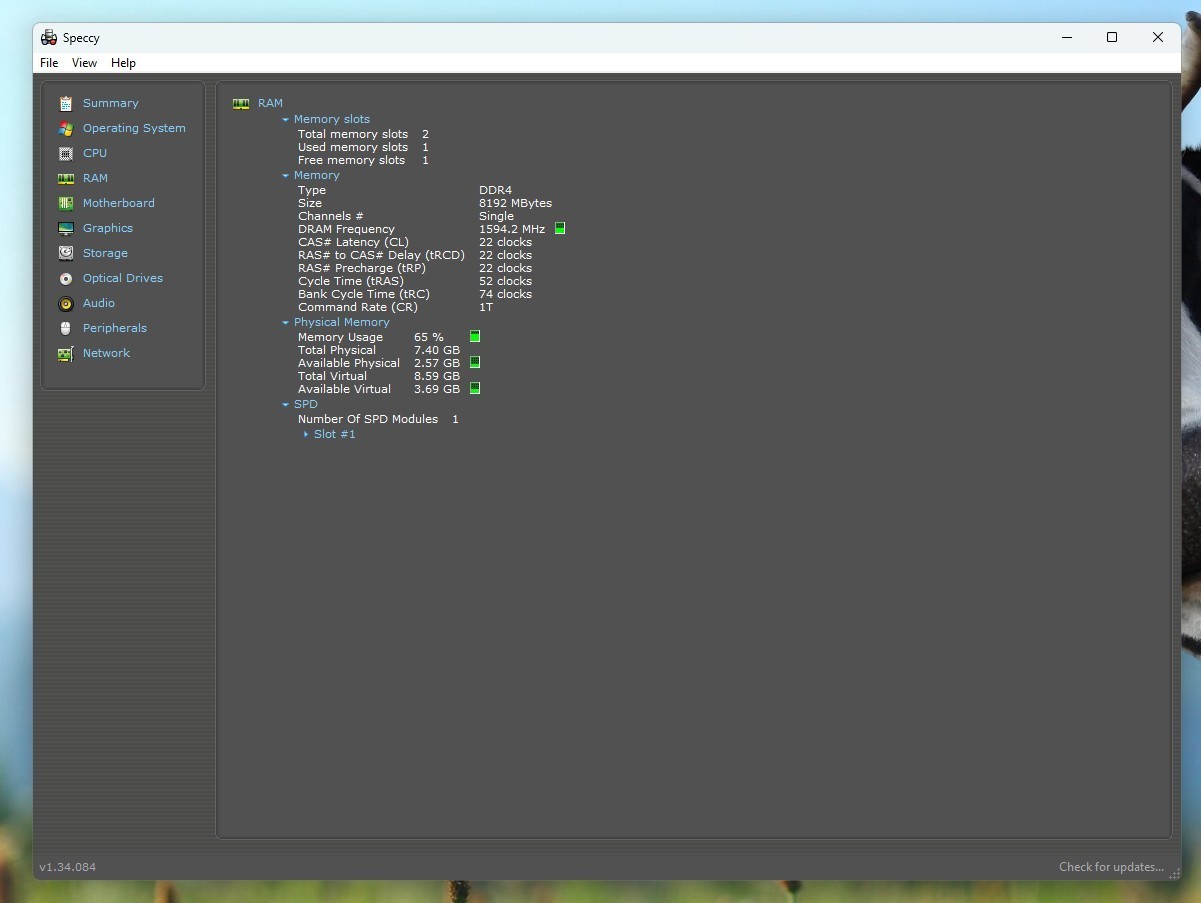Screen dimensions: 1201x903
Task: Click the 74 clocks Bank Cycle Time value
Action: [505, 294]
